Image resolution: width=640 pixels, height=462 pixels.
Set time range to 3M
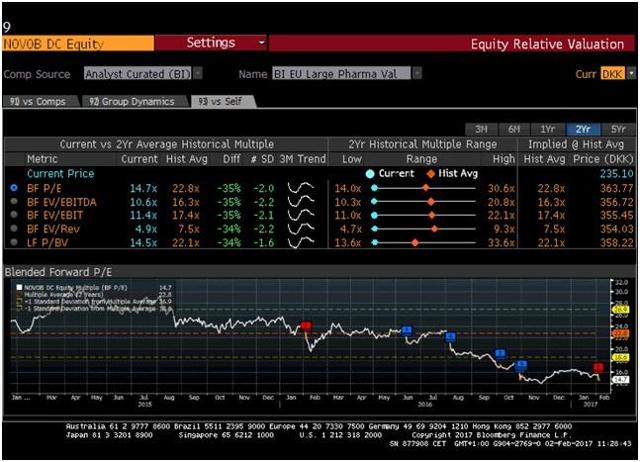click(481, 129)
